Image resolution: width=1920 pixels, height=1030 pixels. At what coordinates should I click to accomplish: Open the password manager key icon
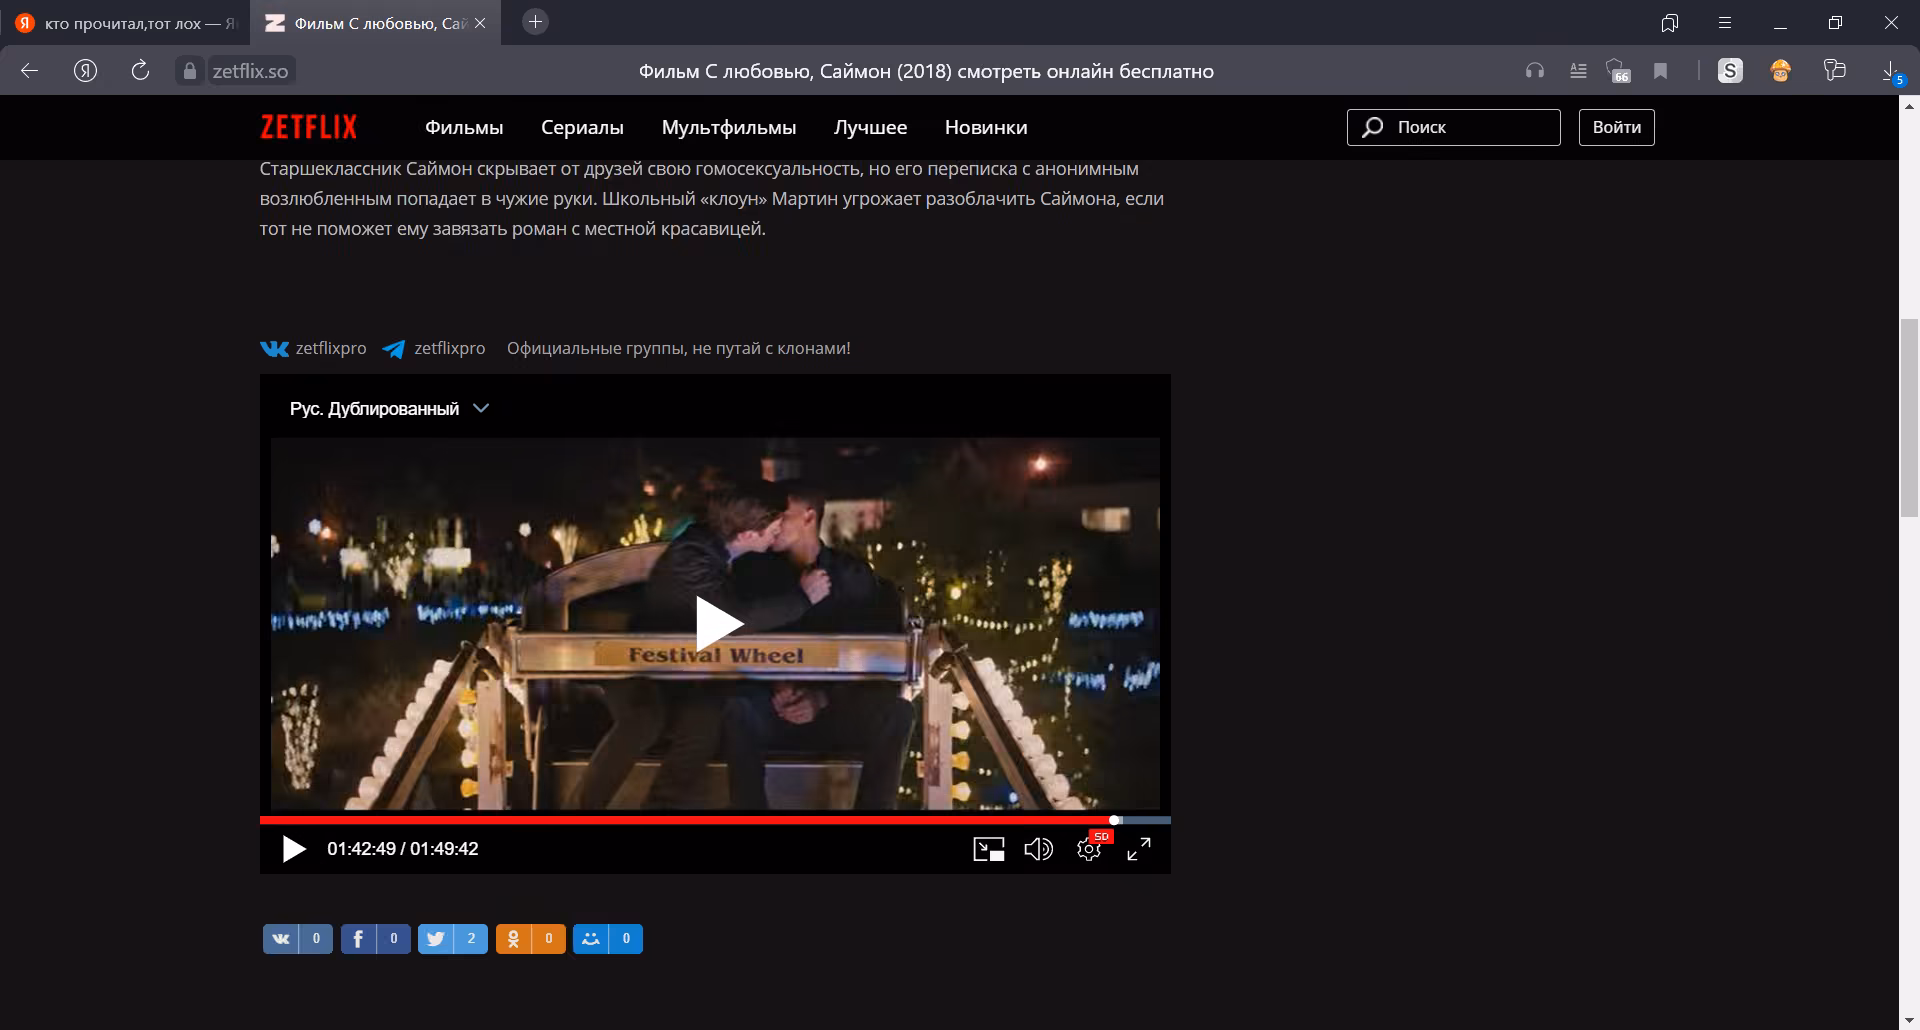pos(1834,70)
